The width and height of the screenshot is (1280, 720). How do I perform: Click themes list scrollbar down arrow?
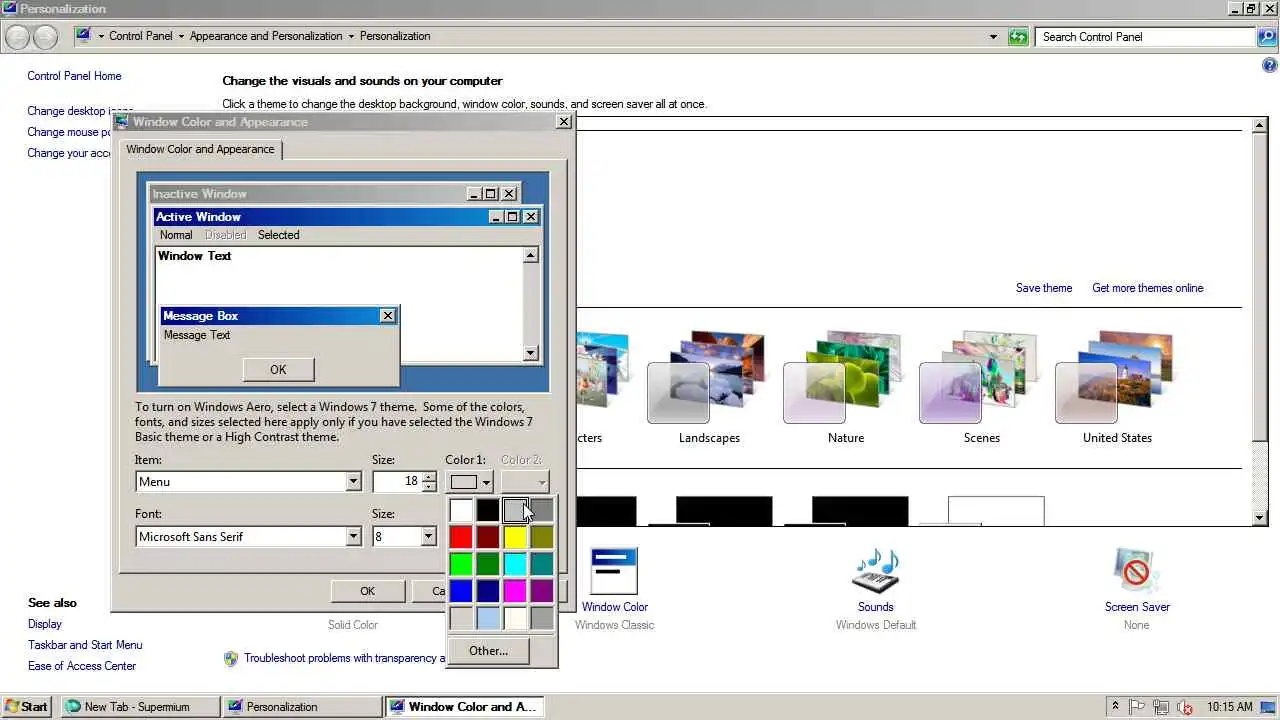pyautogui.click(x=1260, y=517)
